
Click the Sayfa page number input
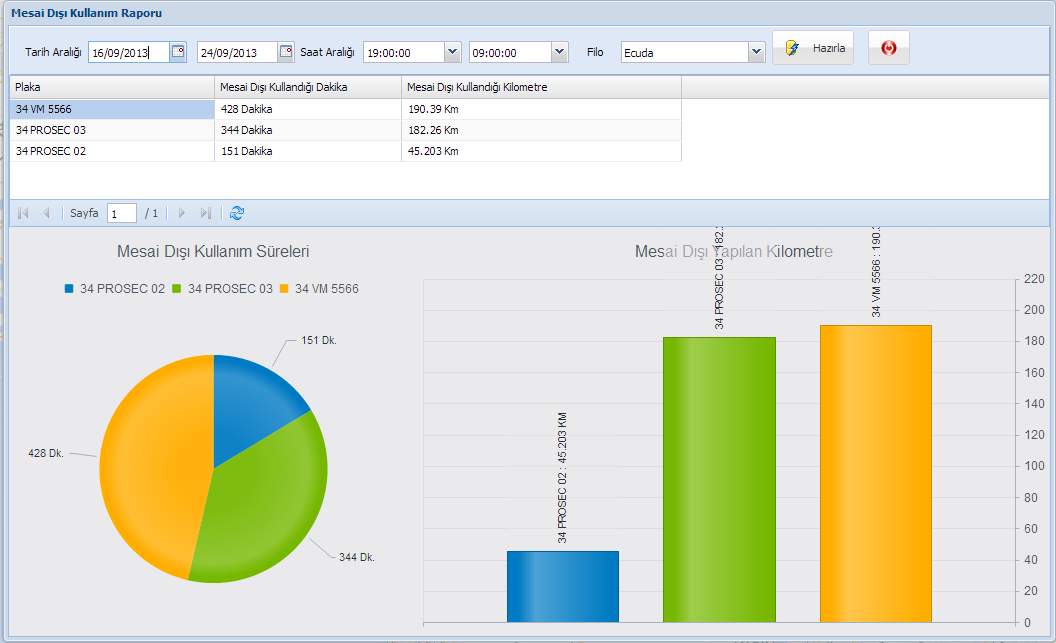122,213
